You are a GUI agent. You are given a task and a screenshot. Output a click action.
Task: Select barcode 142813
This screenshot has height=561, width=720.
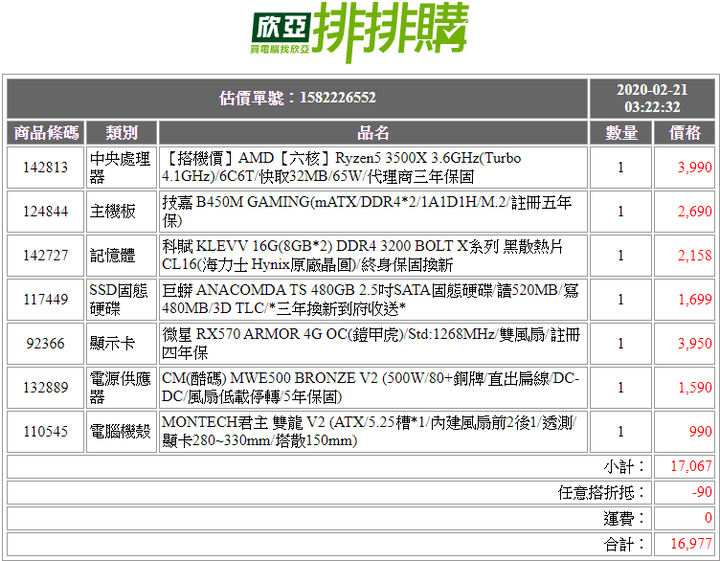(45, 167)
